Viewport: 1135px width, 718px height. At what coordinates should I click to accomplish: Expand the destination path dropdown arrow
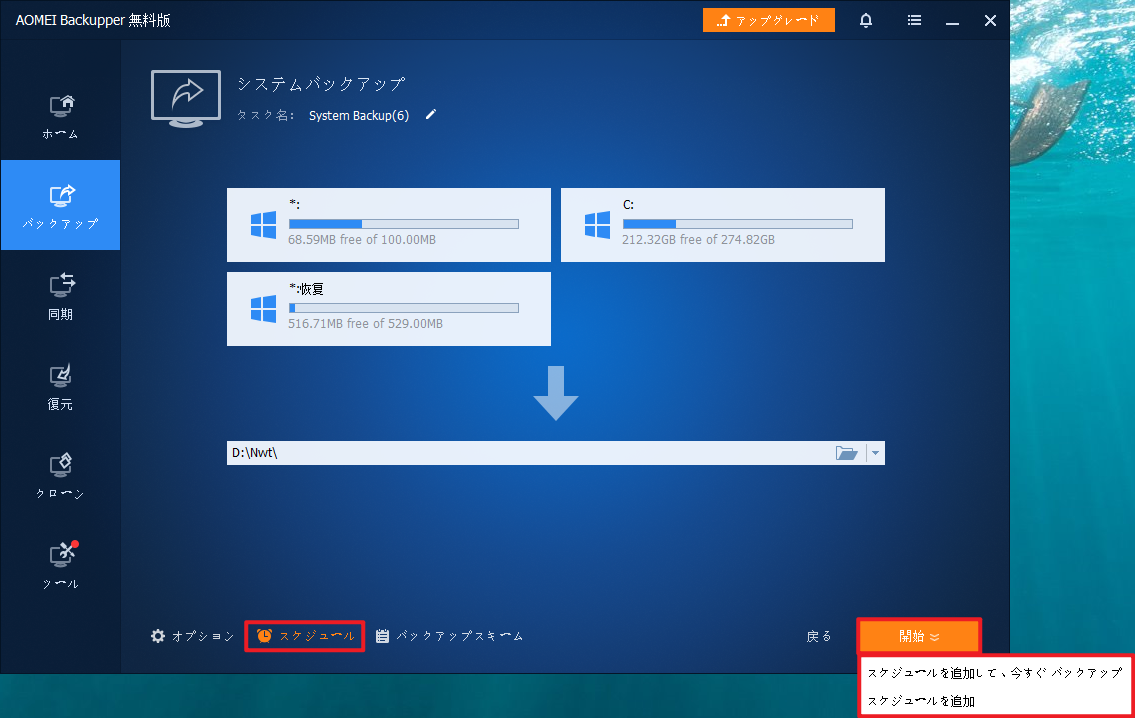point(875,453)
